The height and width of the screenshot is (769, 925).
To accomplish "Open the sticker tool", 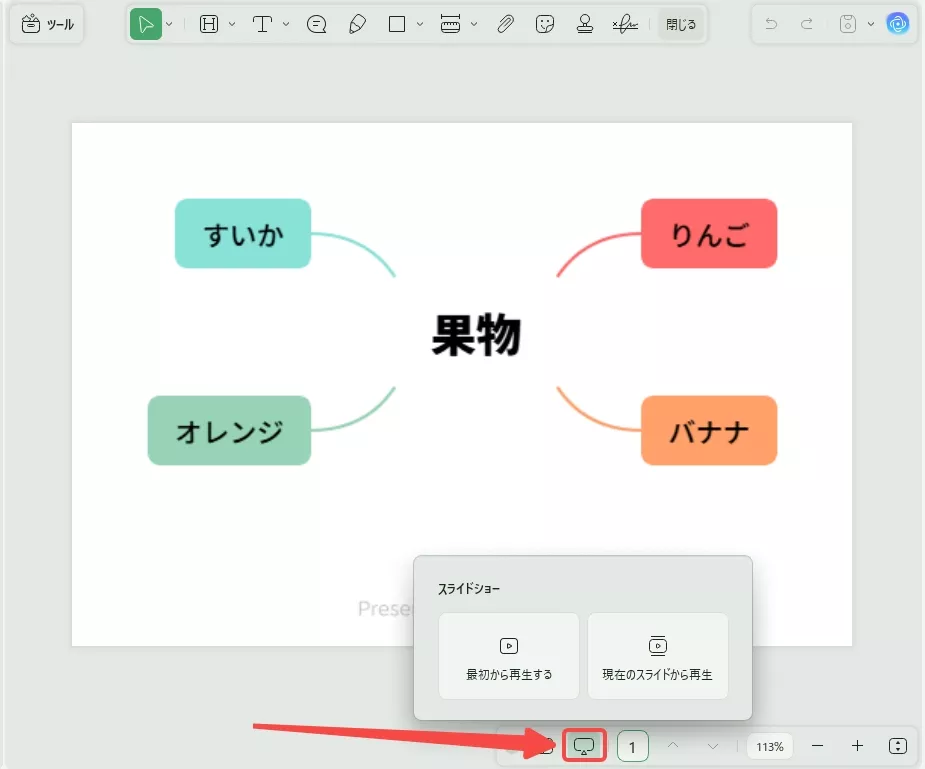I will 544,23.
